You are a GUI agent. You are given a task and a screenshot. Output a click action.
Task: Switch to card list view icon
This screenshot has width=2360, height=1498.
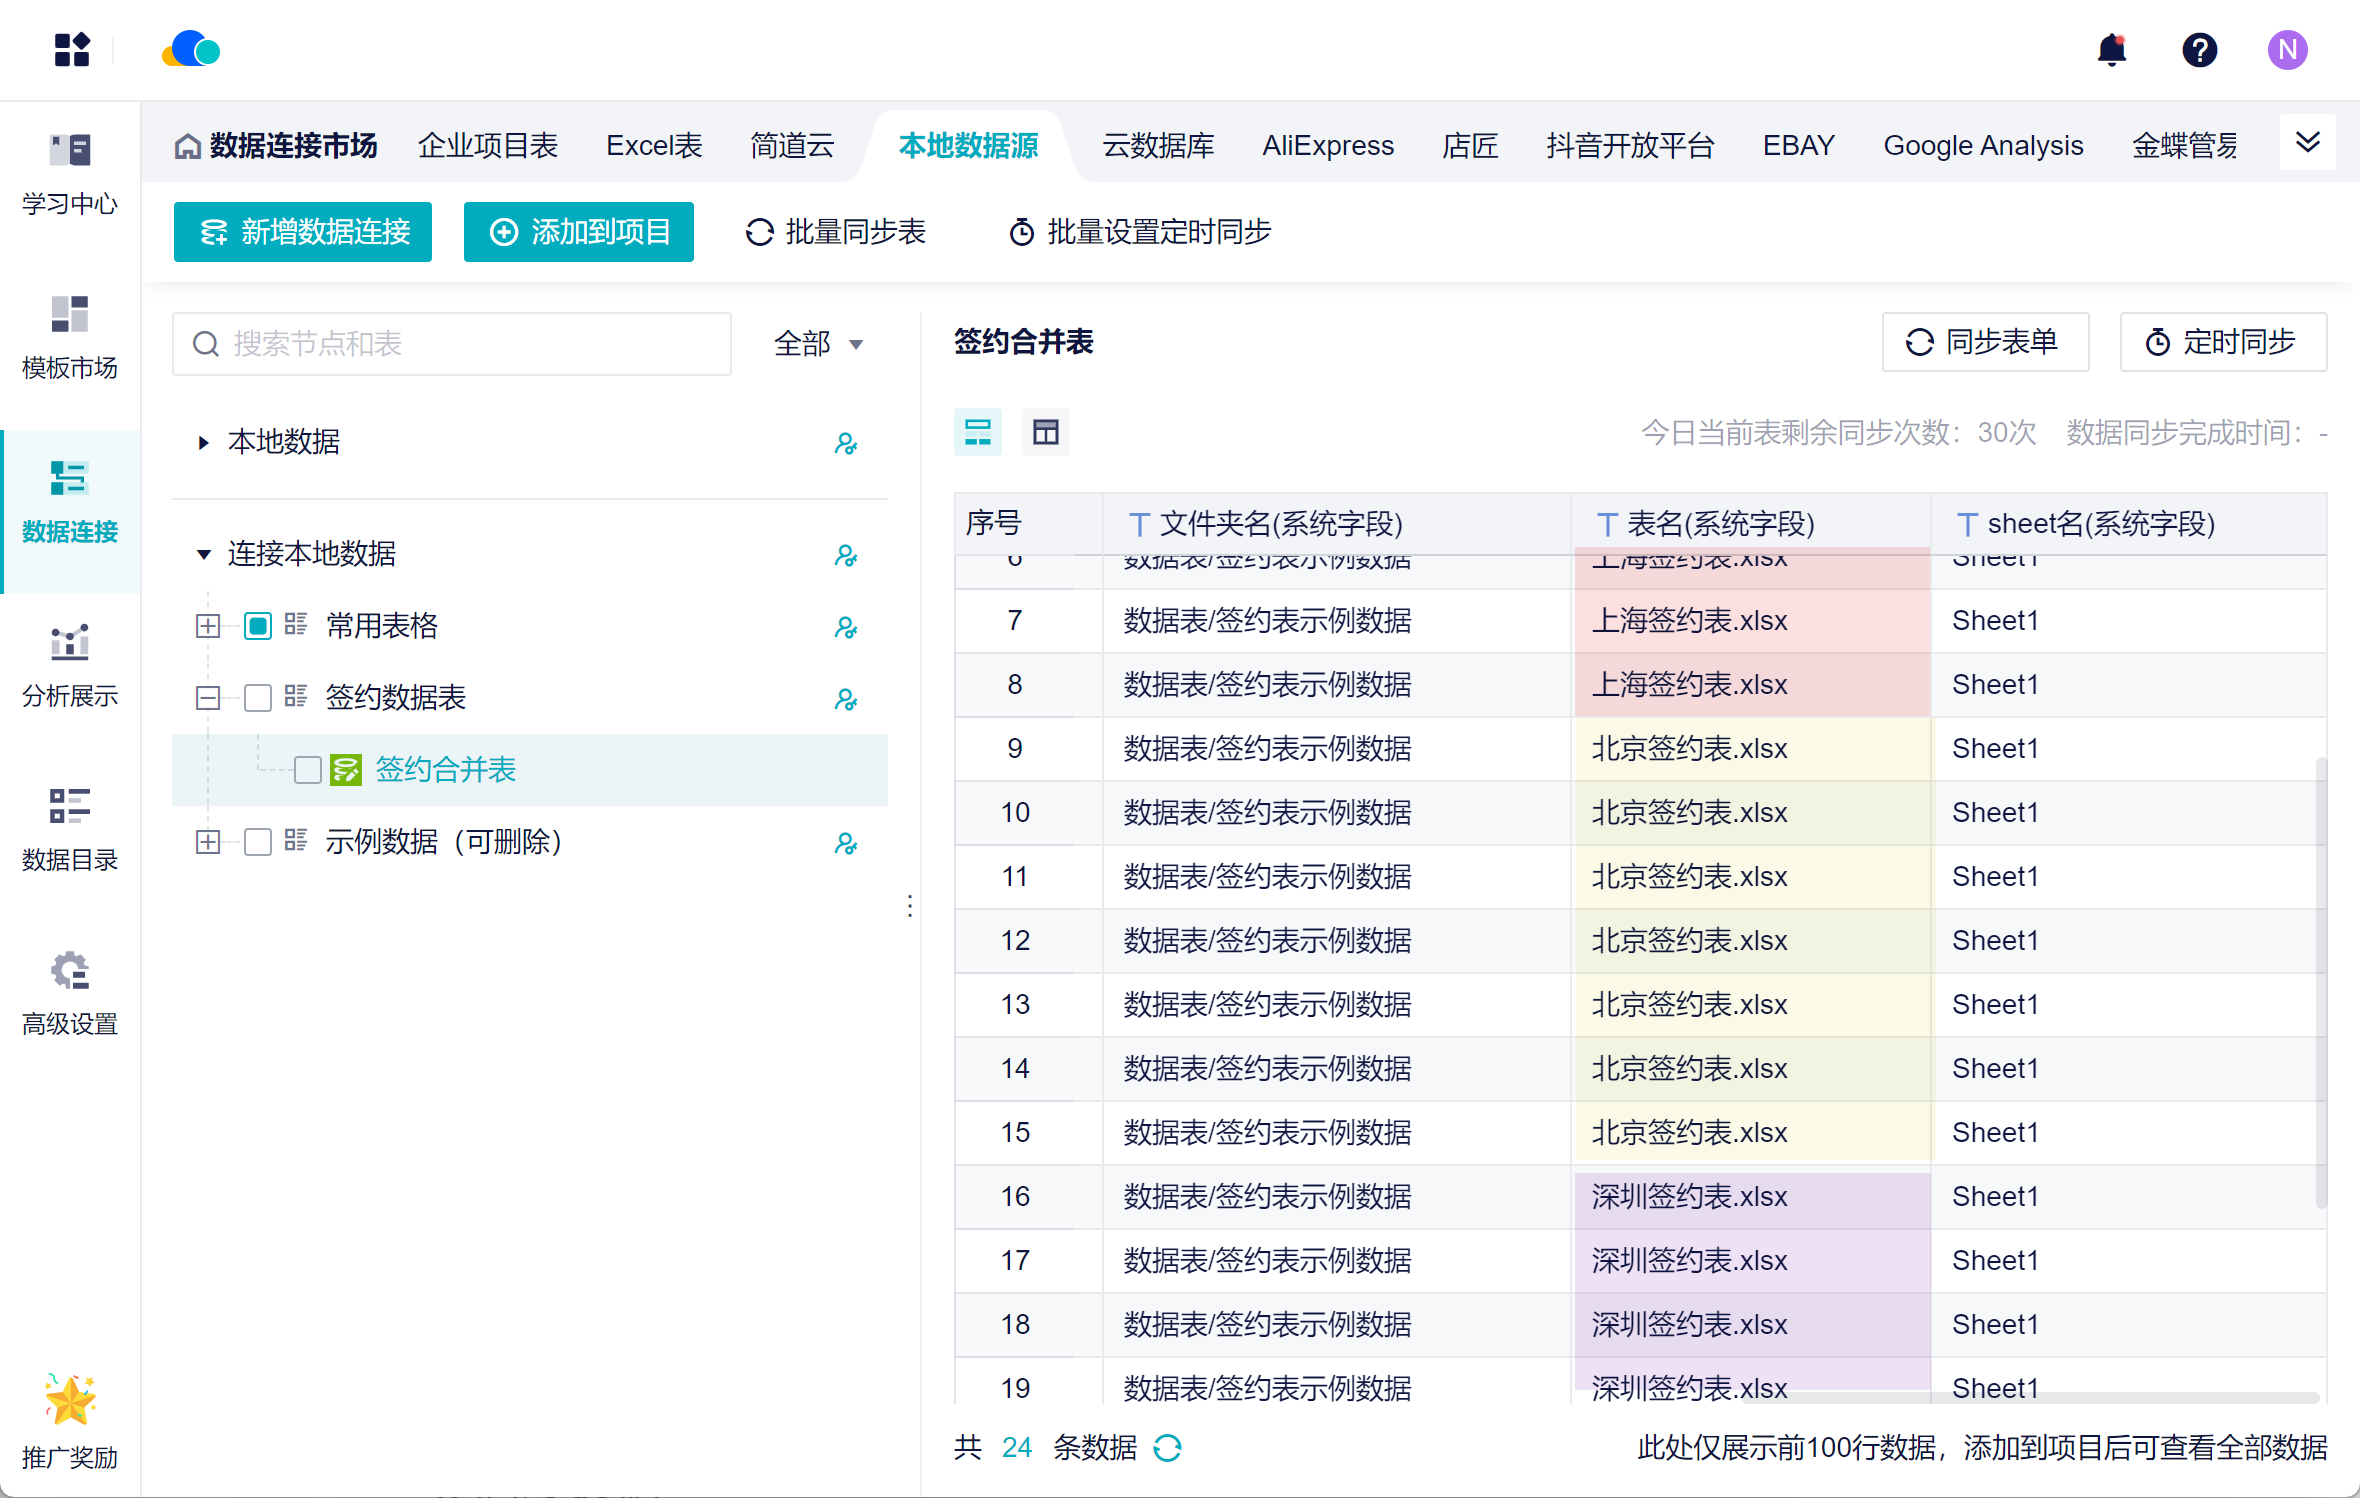pyautogui.click(x=977, y=432)
